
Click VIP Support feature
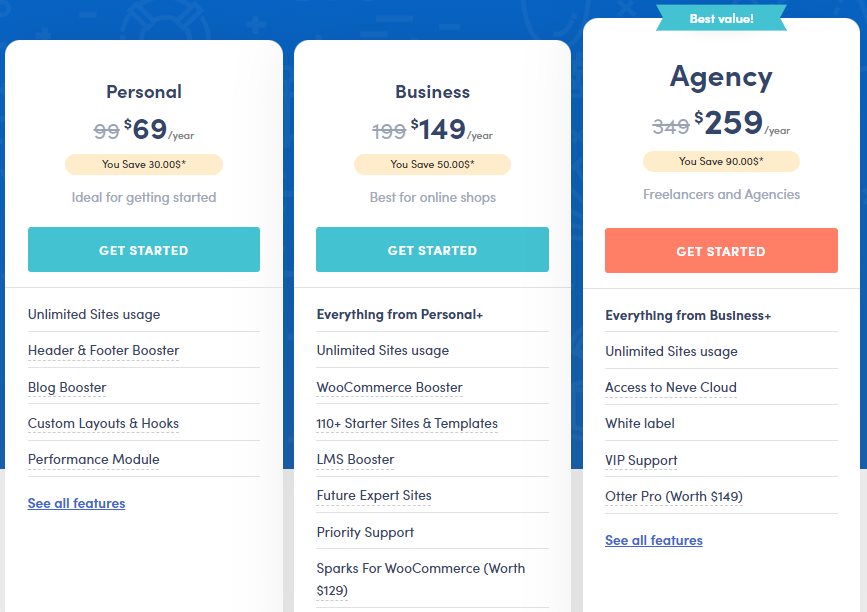tap(641, 460)
